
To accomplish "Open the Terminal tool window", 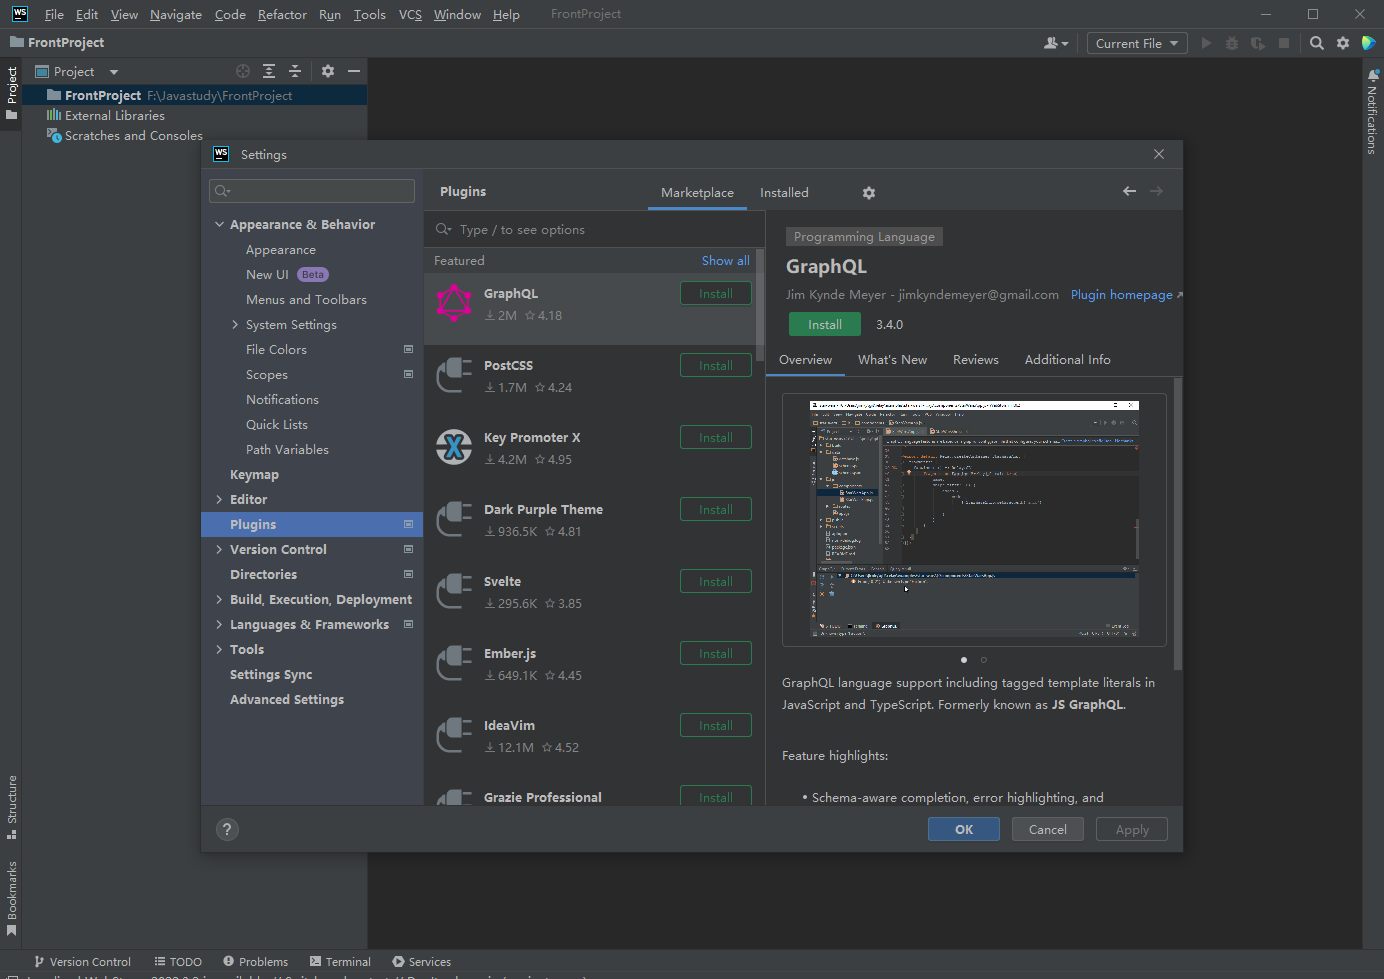I will [340, 962].
